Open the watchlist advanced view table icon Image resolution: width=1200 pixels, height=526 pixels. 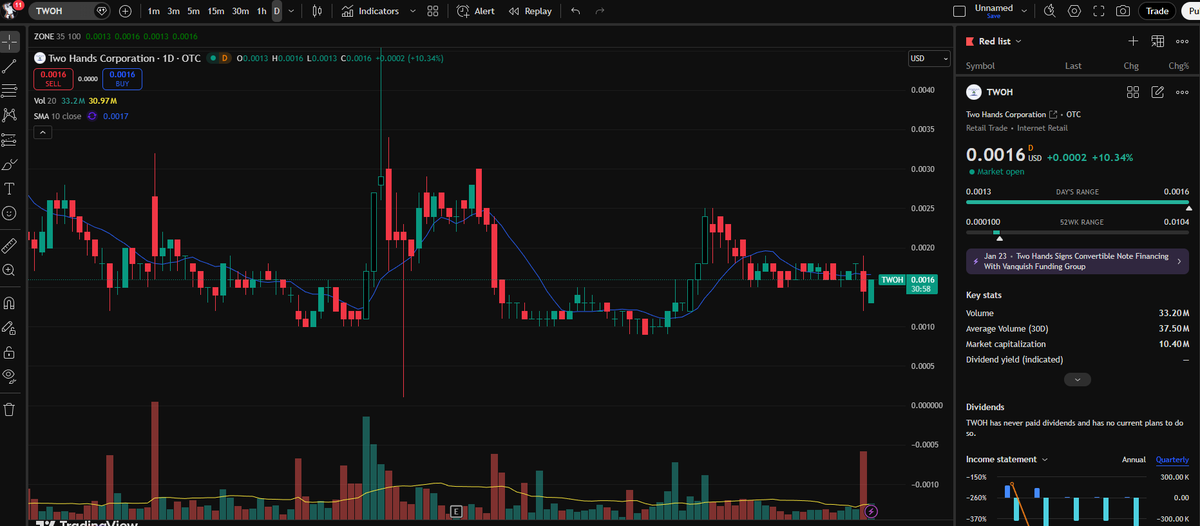1158,41
